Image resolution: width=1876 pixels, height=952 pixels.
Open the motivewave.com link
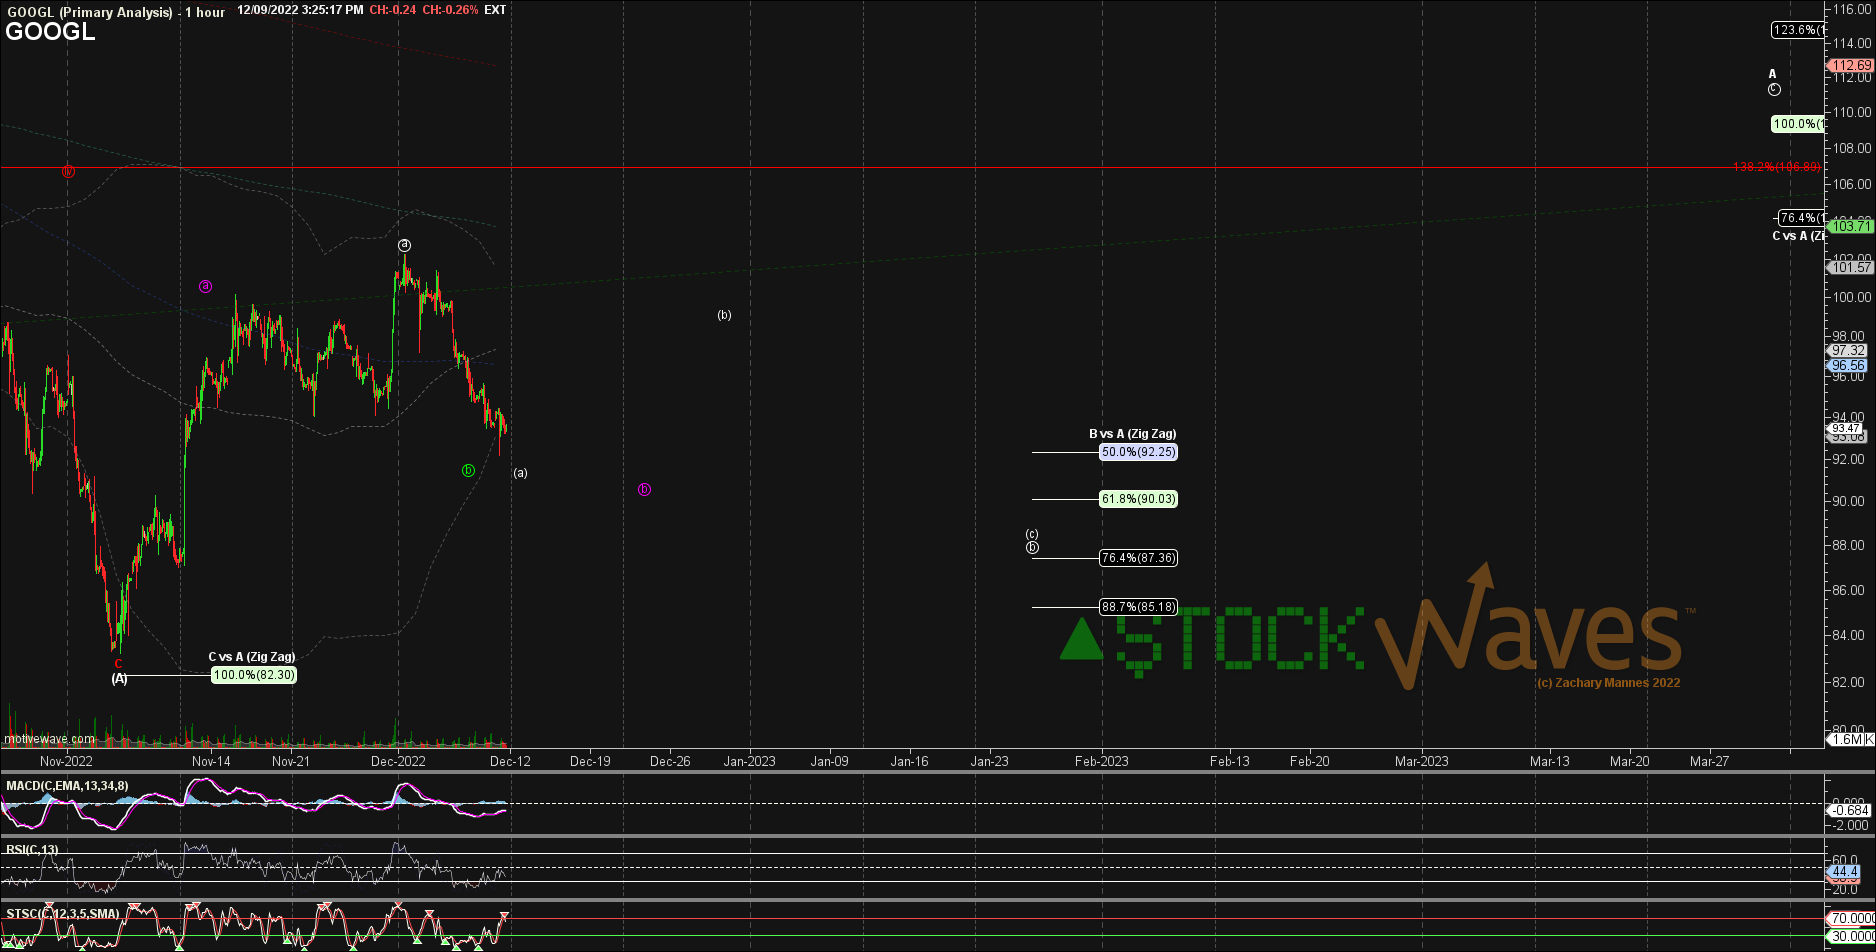[x=50, y=739]
